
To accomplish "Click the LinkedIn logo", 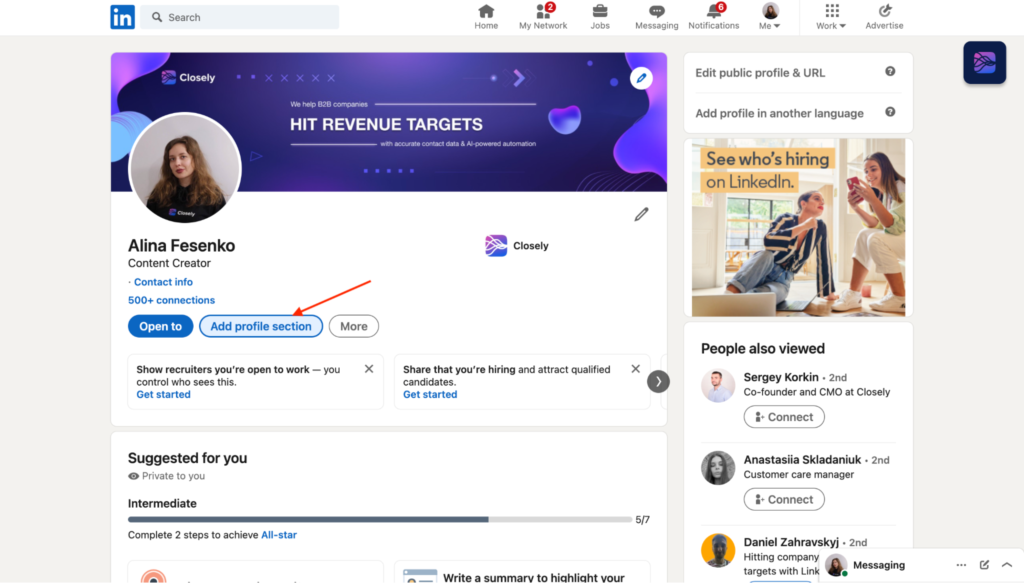I will [x=122, y=16].
